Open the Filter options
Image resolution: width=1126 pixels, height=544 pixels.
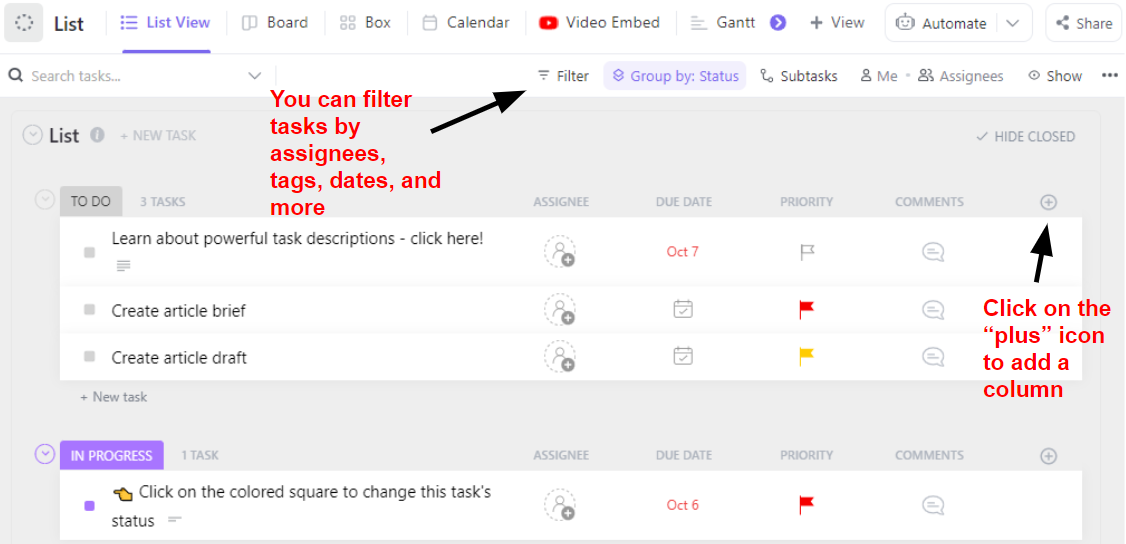click(x=564, y=75)
